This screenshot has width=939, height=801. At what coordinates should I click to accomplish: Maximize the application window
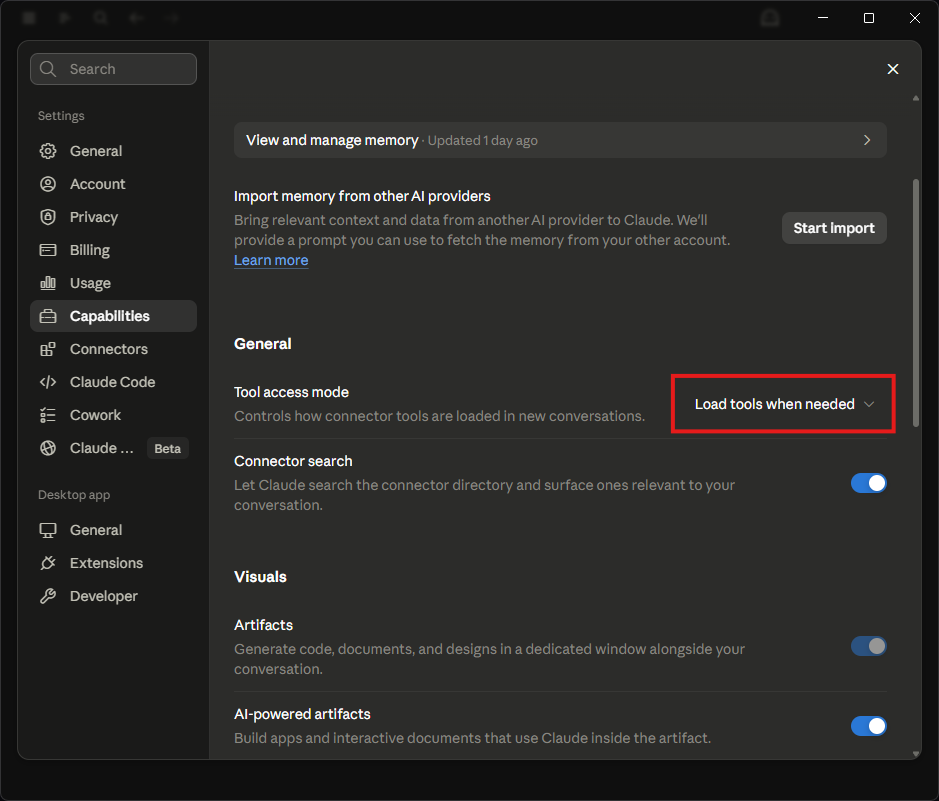coord(869,18)
